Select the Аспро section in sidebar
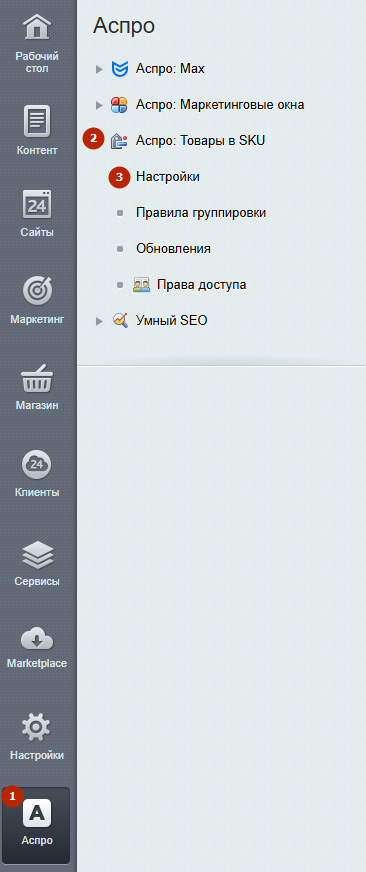Screen dimensions: 366x872 click(x=37, y=824)
